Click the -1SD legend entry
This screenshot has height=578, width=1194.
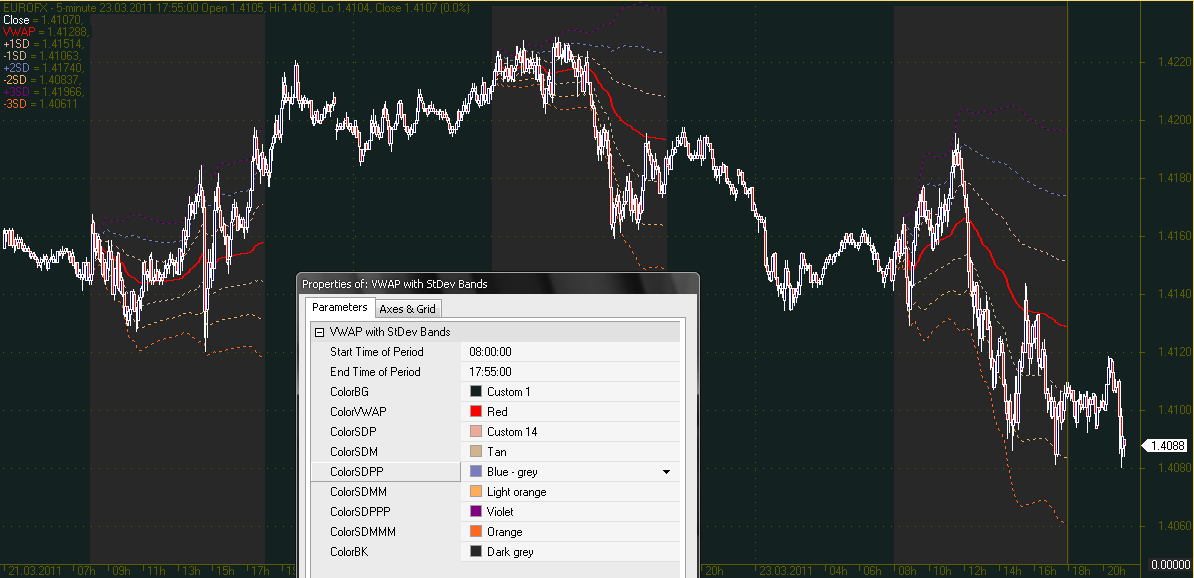click(x=43, y=56)
